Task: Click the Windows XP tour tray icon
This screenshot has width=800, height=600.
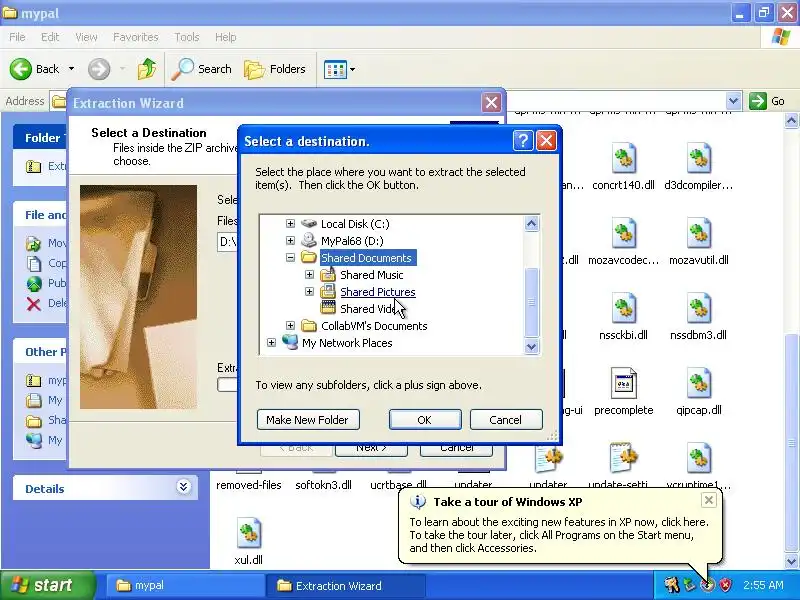Action: click(x=707, y=585)
